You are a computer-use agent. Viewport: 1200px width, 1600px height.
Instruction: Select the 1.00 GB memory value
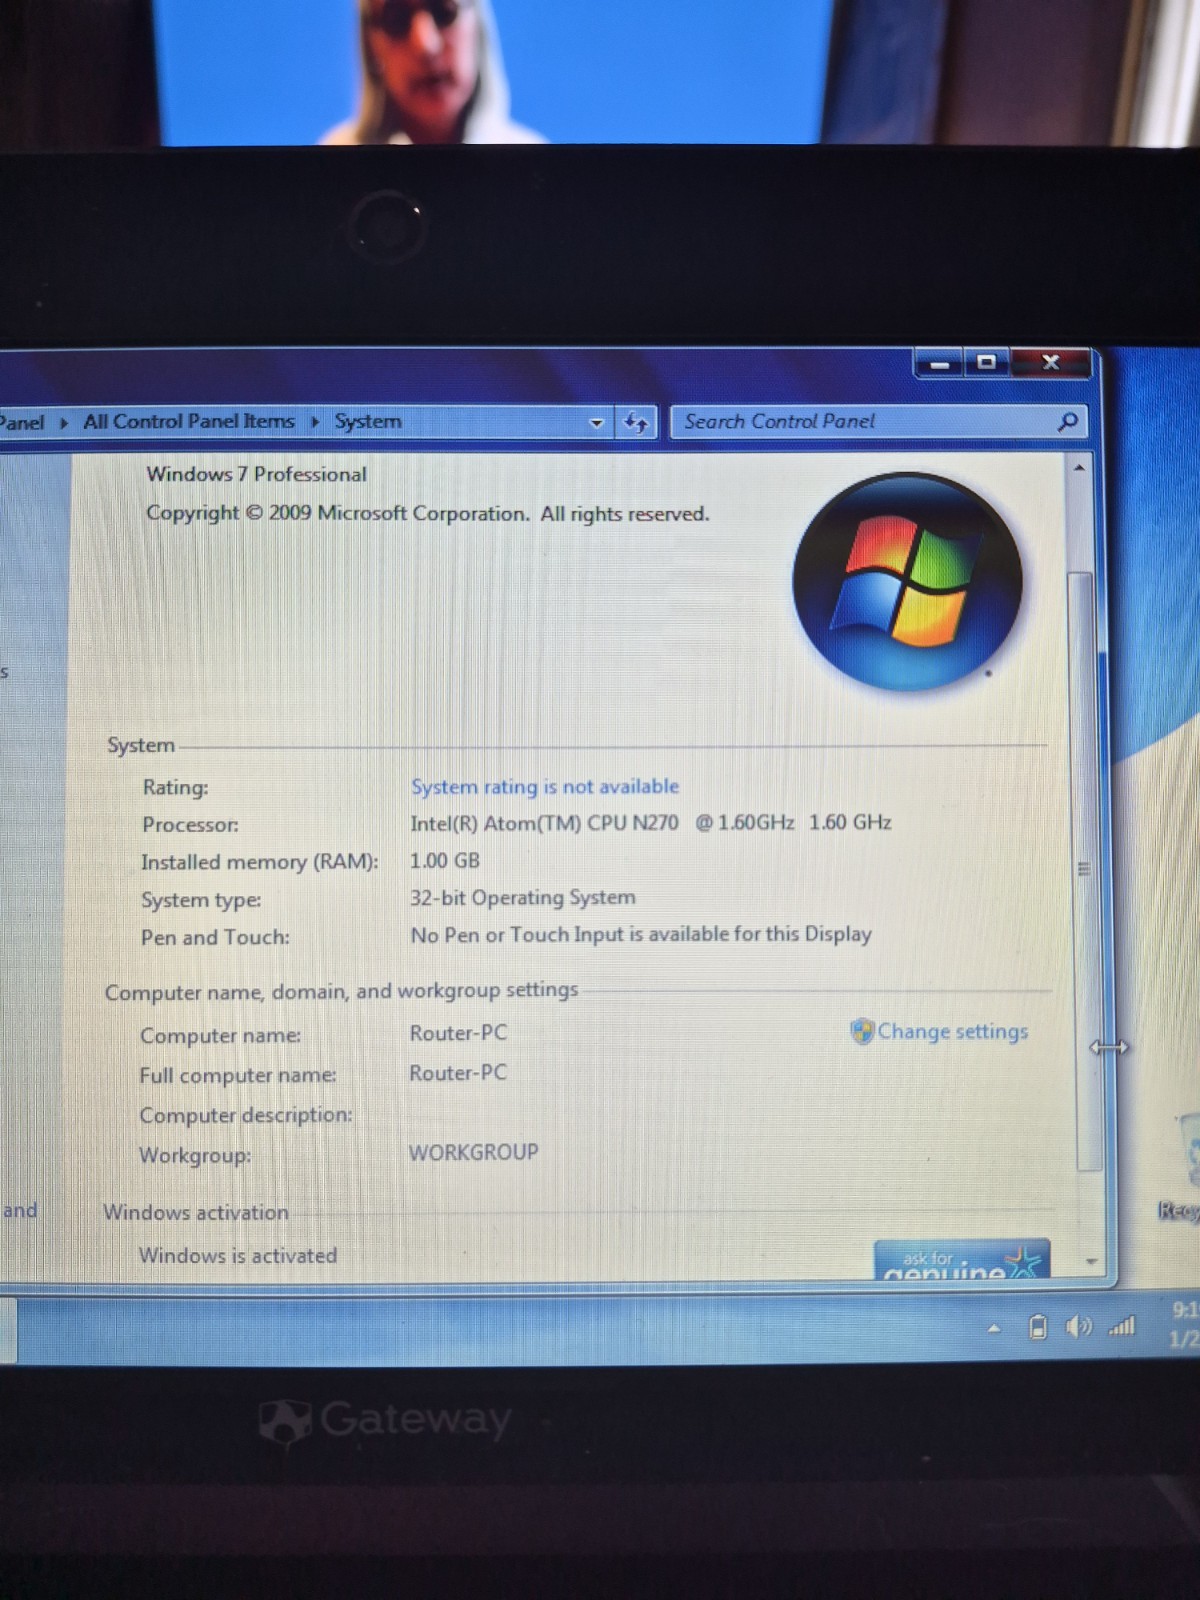(445, 861)
